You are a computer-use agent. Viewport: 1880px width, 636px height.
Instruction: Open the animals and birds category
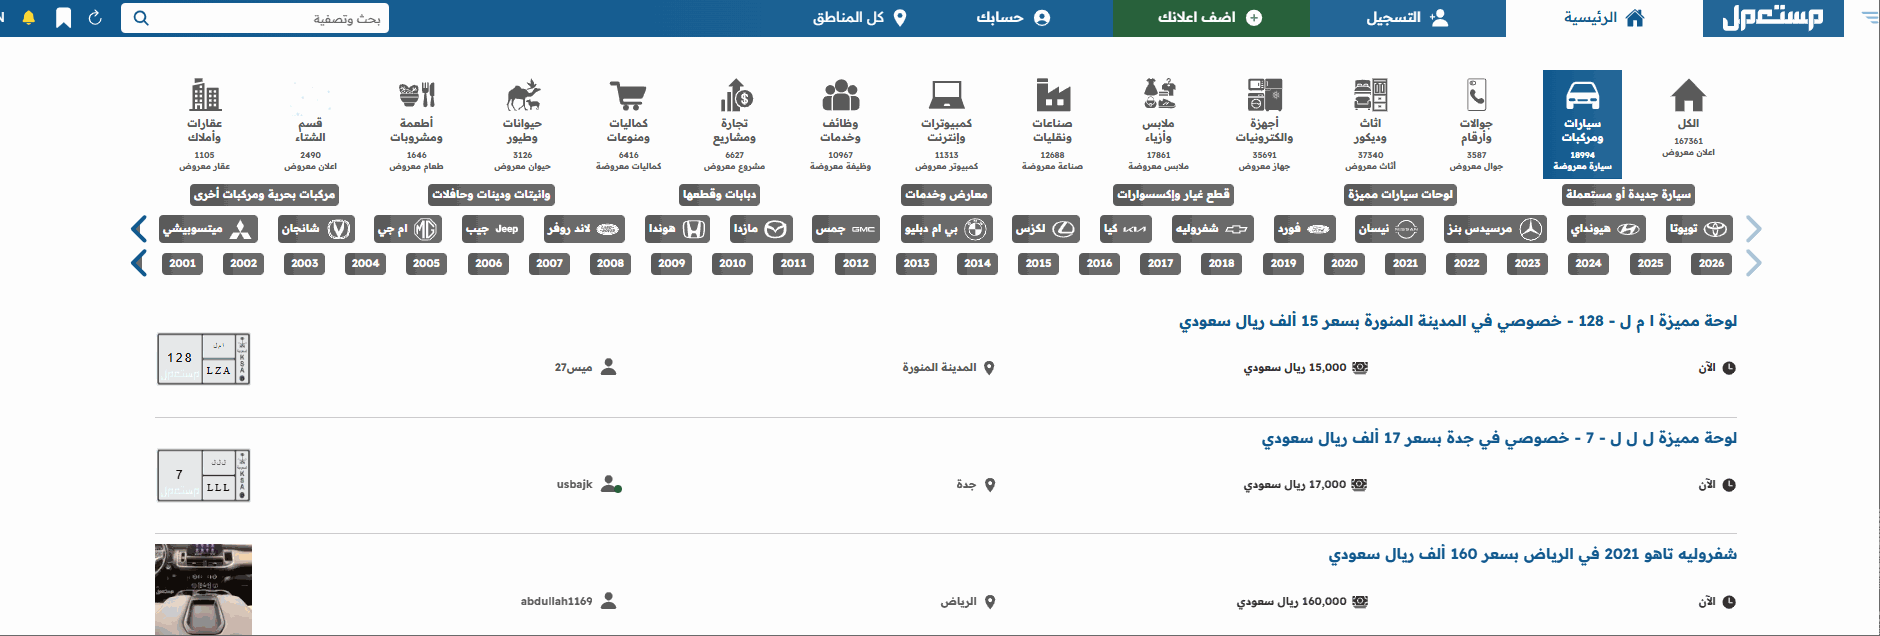point(522,96)
